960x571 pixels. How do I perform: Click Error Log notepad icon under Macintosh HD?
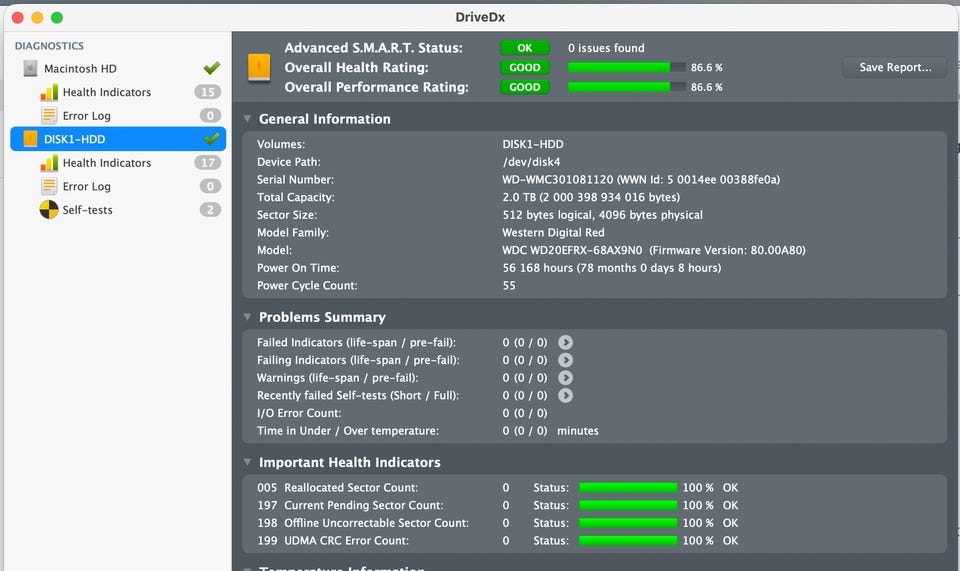49,116
